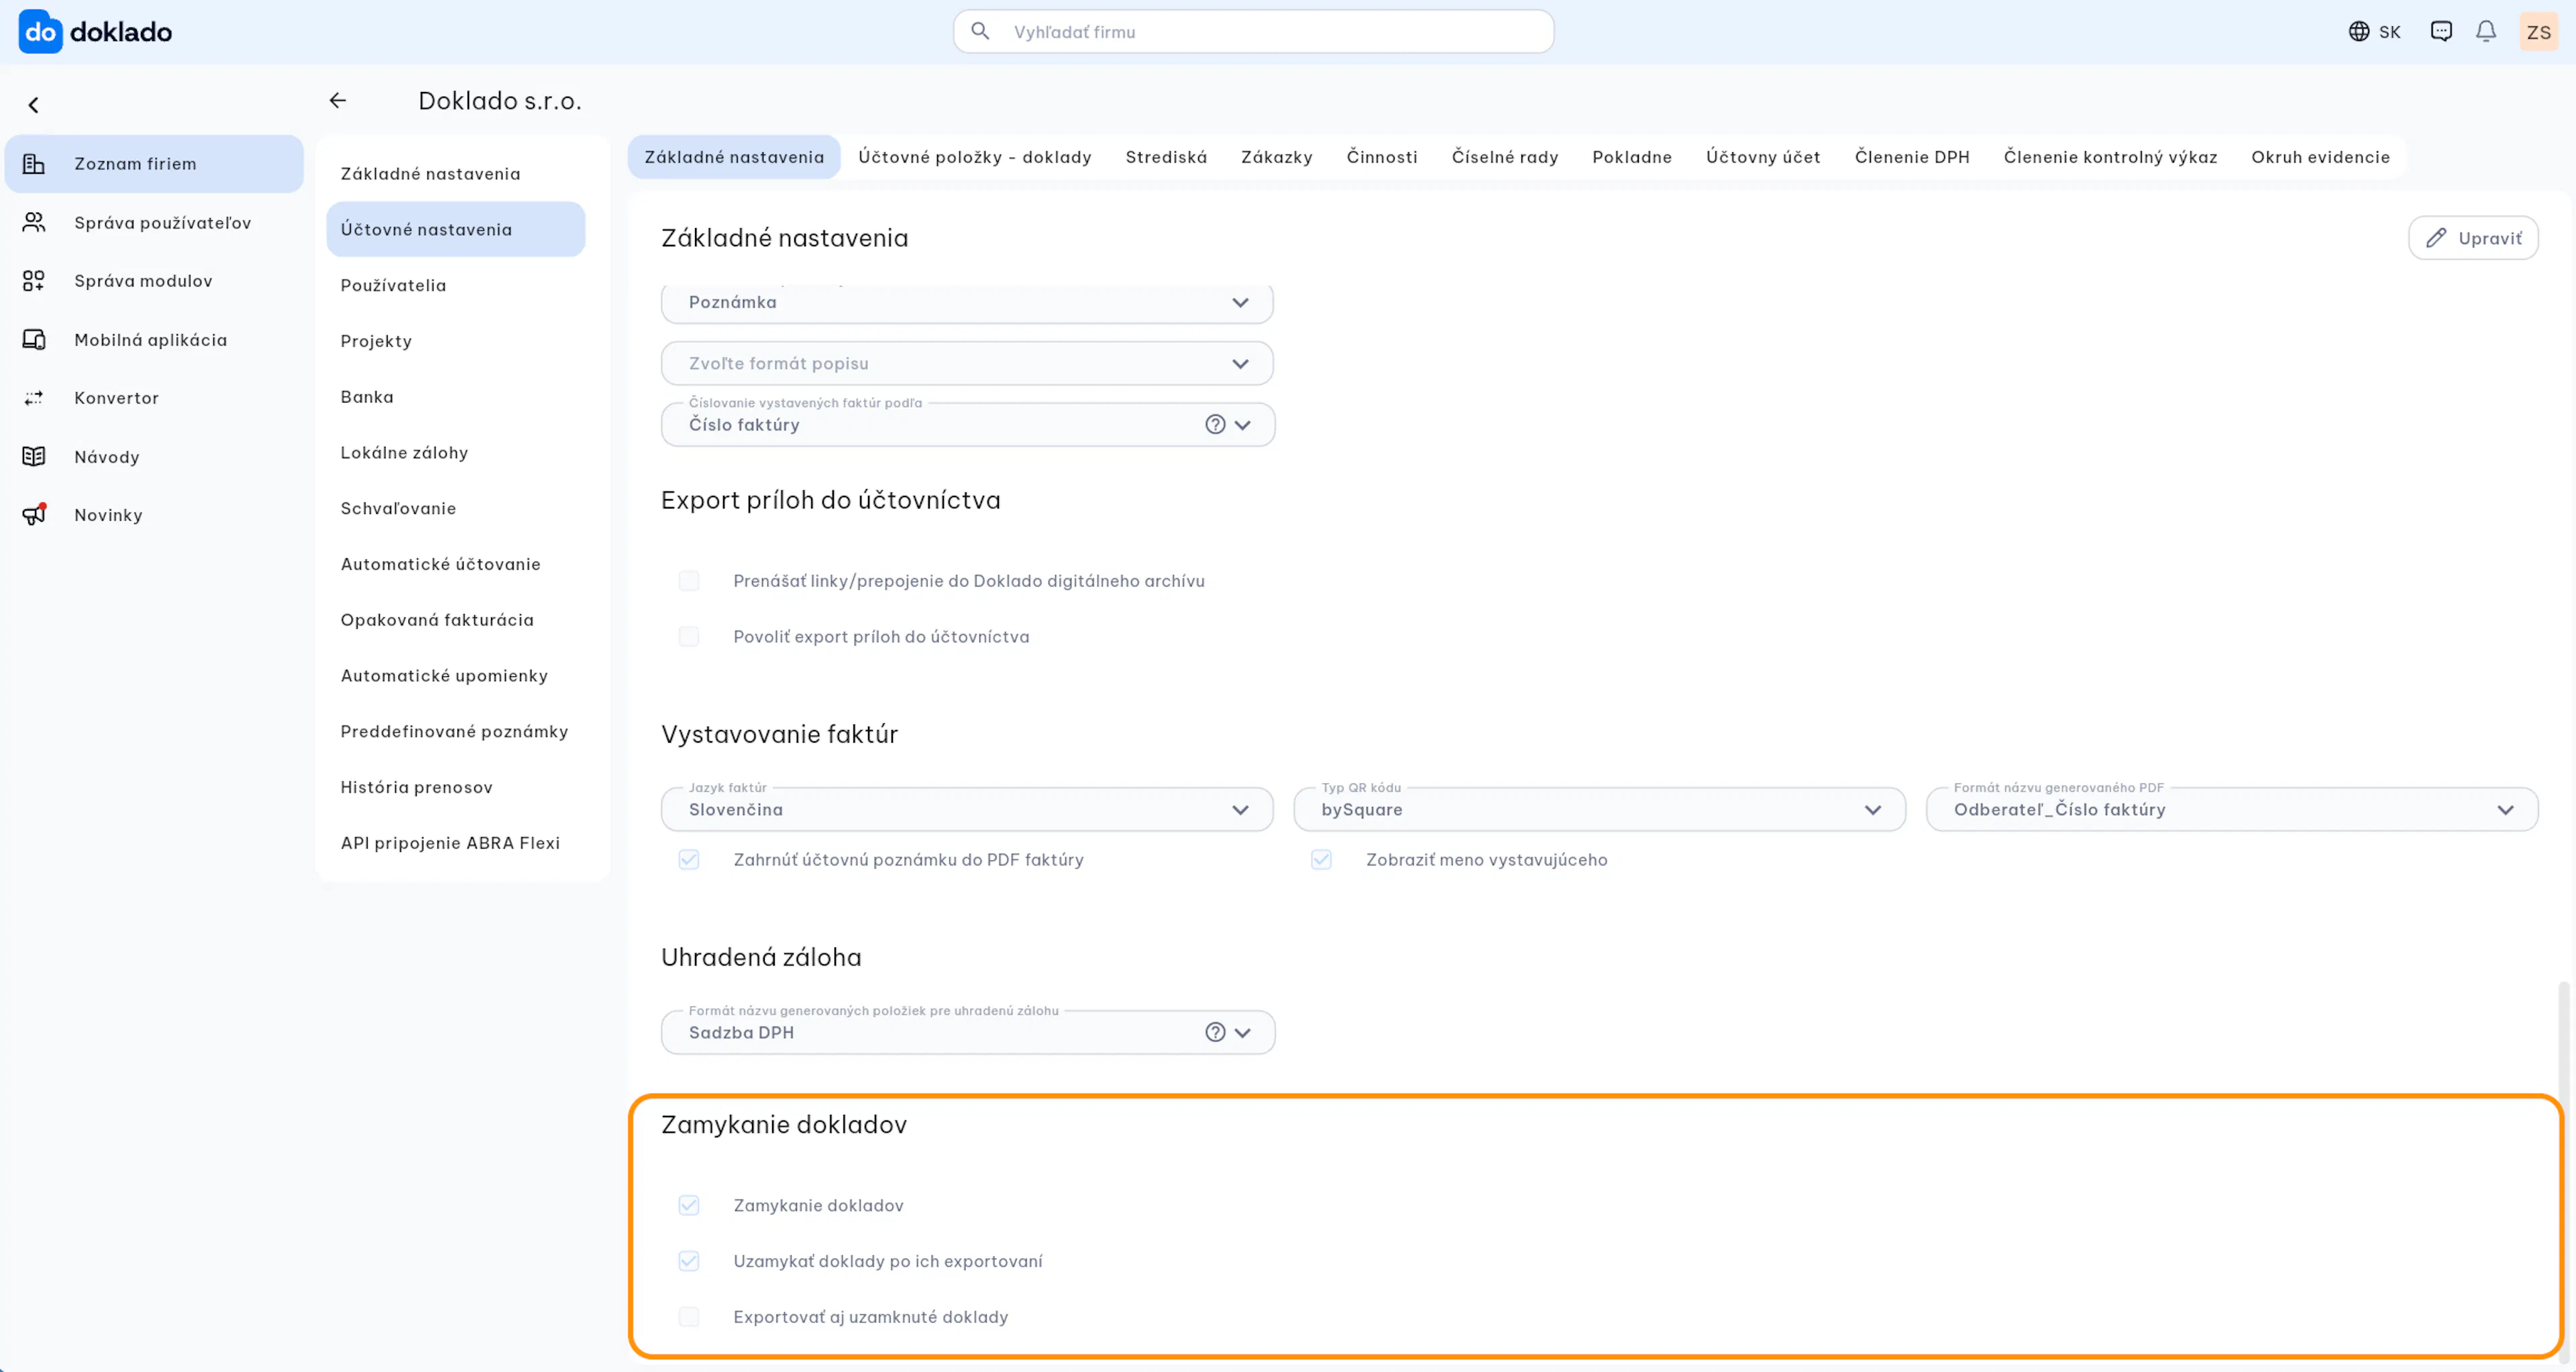Click the Doklado logo
This screenshot has height=1372, width=2576.
[95, 32]
